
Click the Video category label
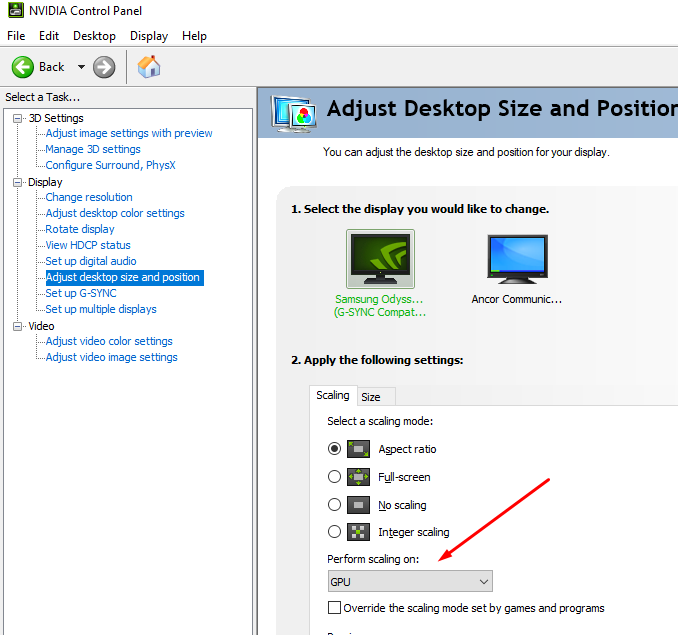click(41, 326)
